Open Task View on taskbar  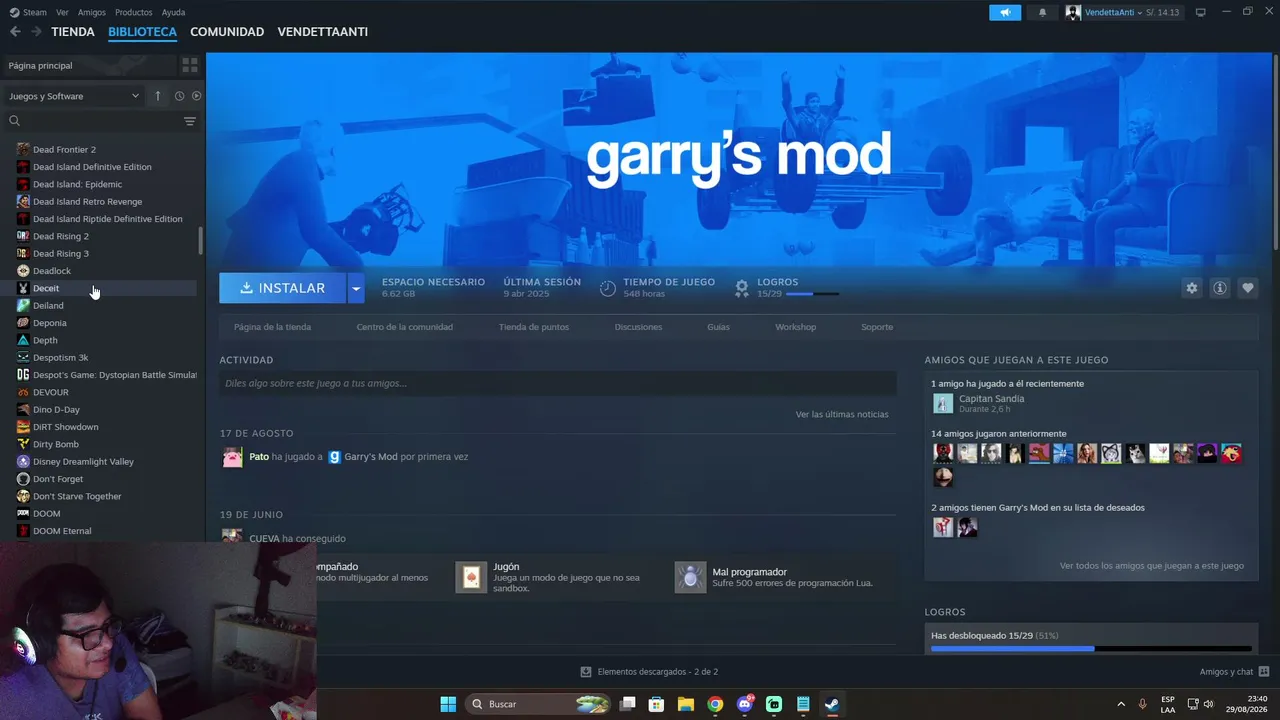coord(627,704)
